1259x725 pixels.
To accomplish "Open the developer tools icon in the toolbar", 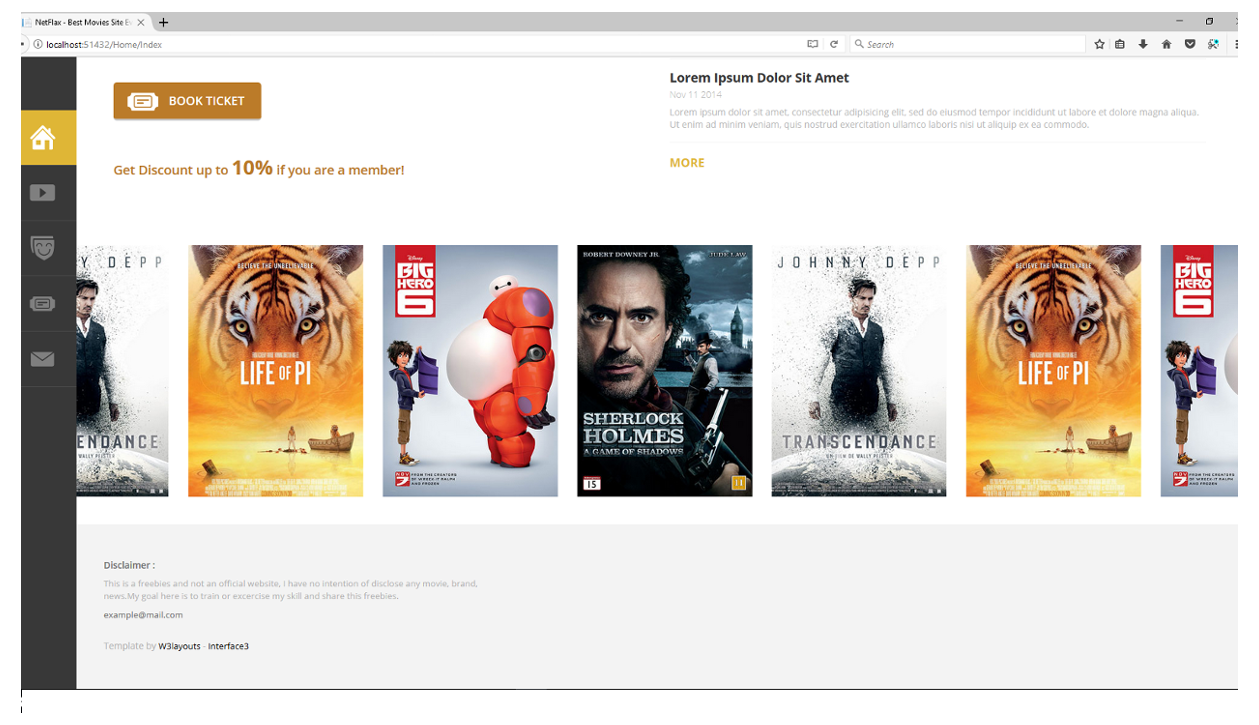I will point(1213,44).
